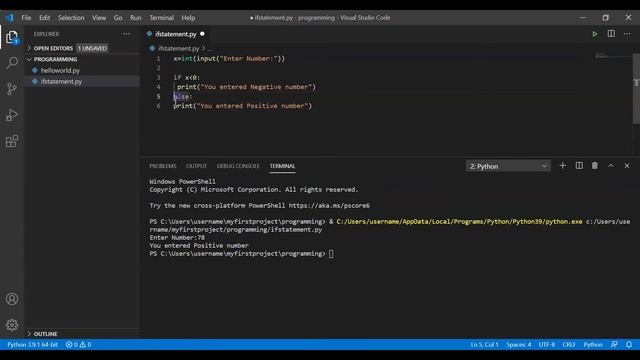The height and width of the screenshot is (360, 640).
Task: Place cursor on line 1 x=int input code
Action: [x=229, y=58]
